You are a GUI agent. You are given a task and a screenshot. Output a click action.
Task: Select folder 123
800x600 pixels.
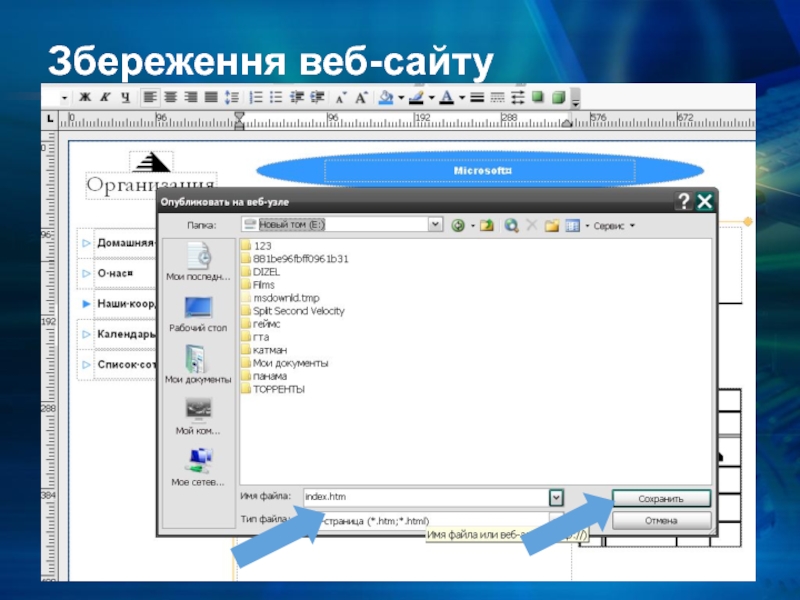(x=257, y=245)
